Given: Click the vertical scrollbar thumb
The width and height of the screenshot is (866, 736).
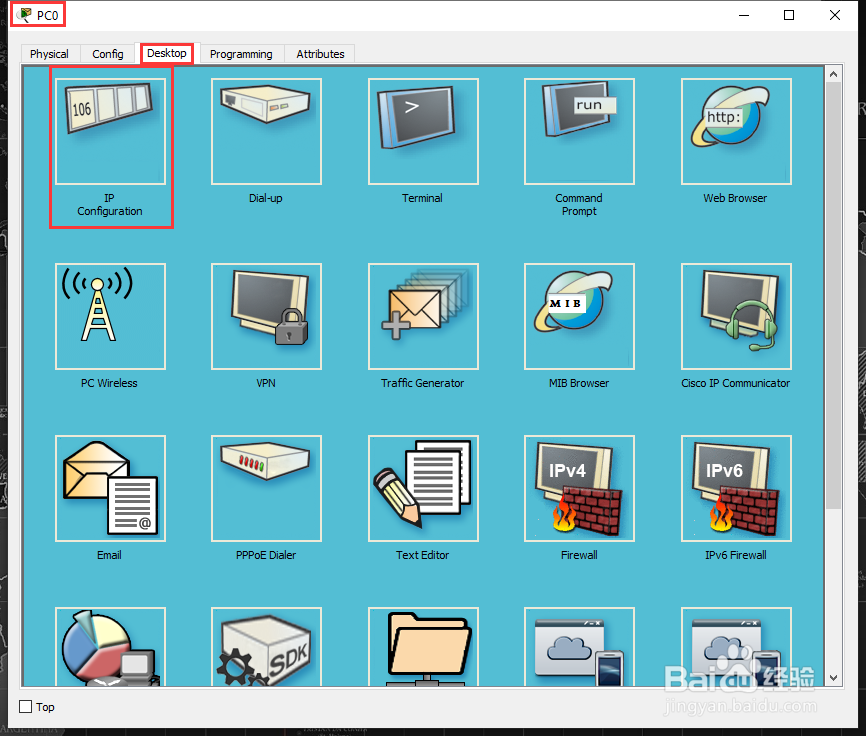Looking at the screenshot, I should coord(833,295).
